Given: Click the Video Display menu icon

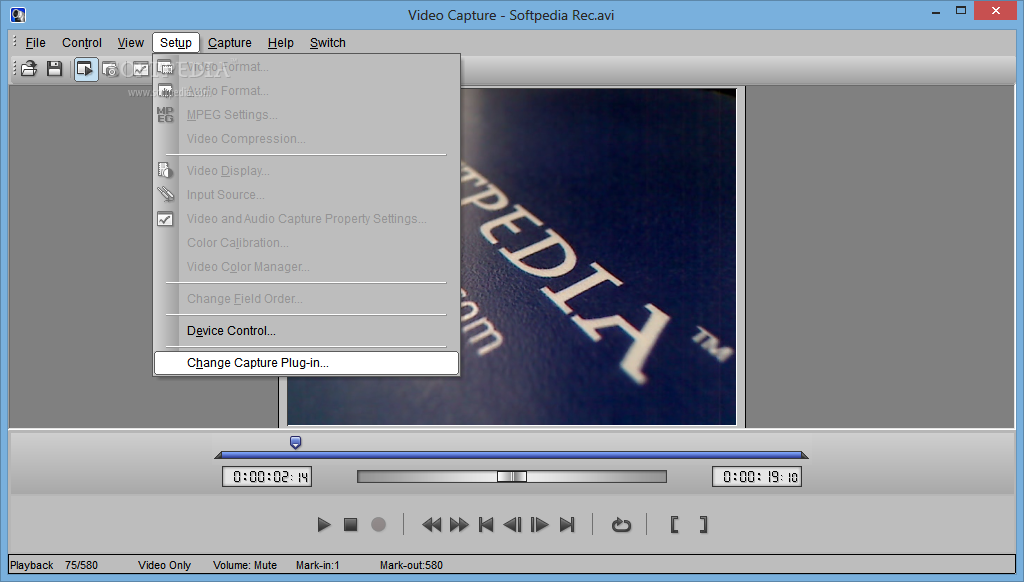Looking at the screenshot, I should pyautogui.click(x=165, y=170).
